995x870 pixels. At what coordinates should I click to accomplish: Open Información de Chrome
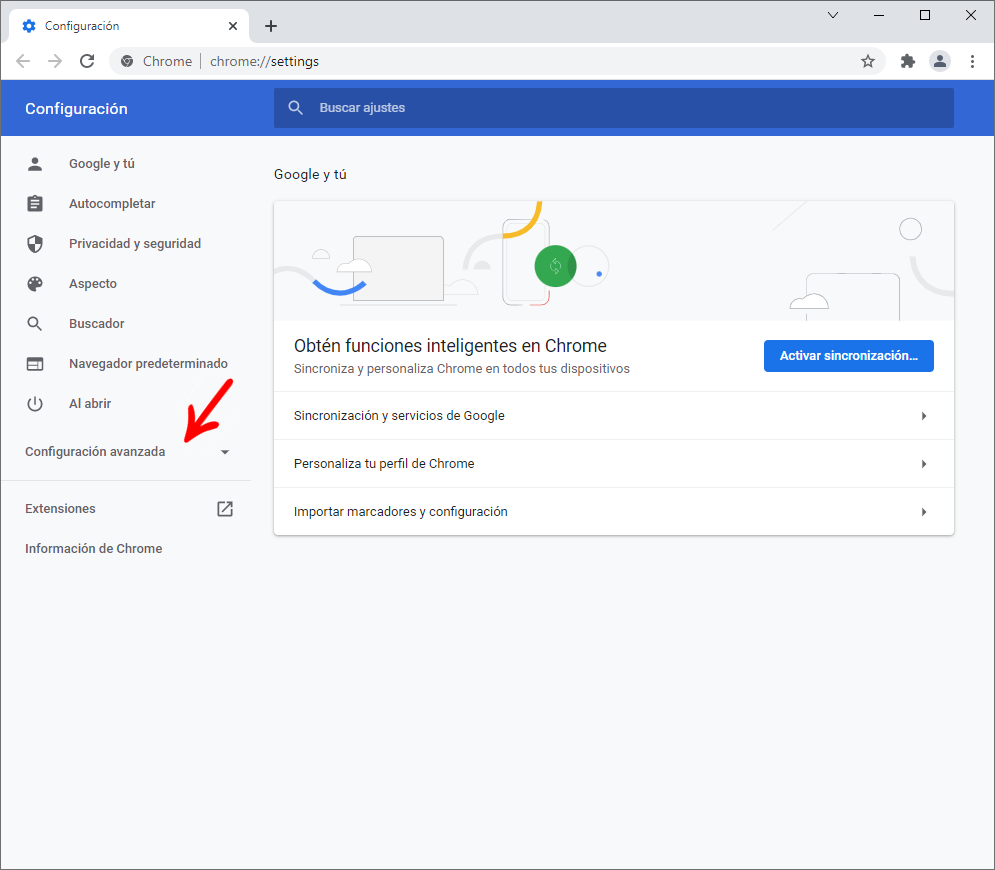pos(94,549)
